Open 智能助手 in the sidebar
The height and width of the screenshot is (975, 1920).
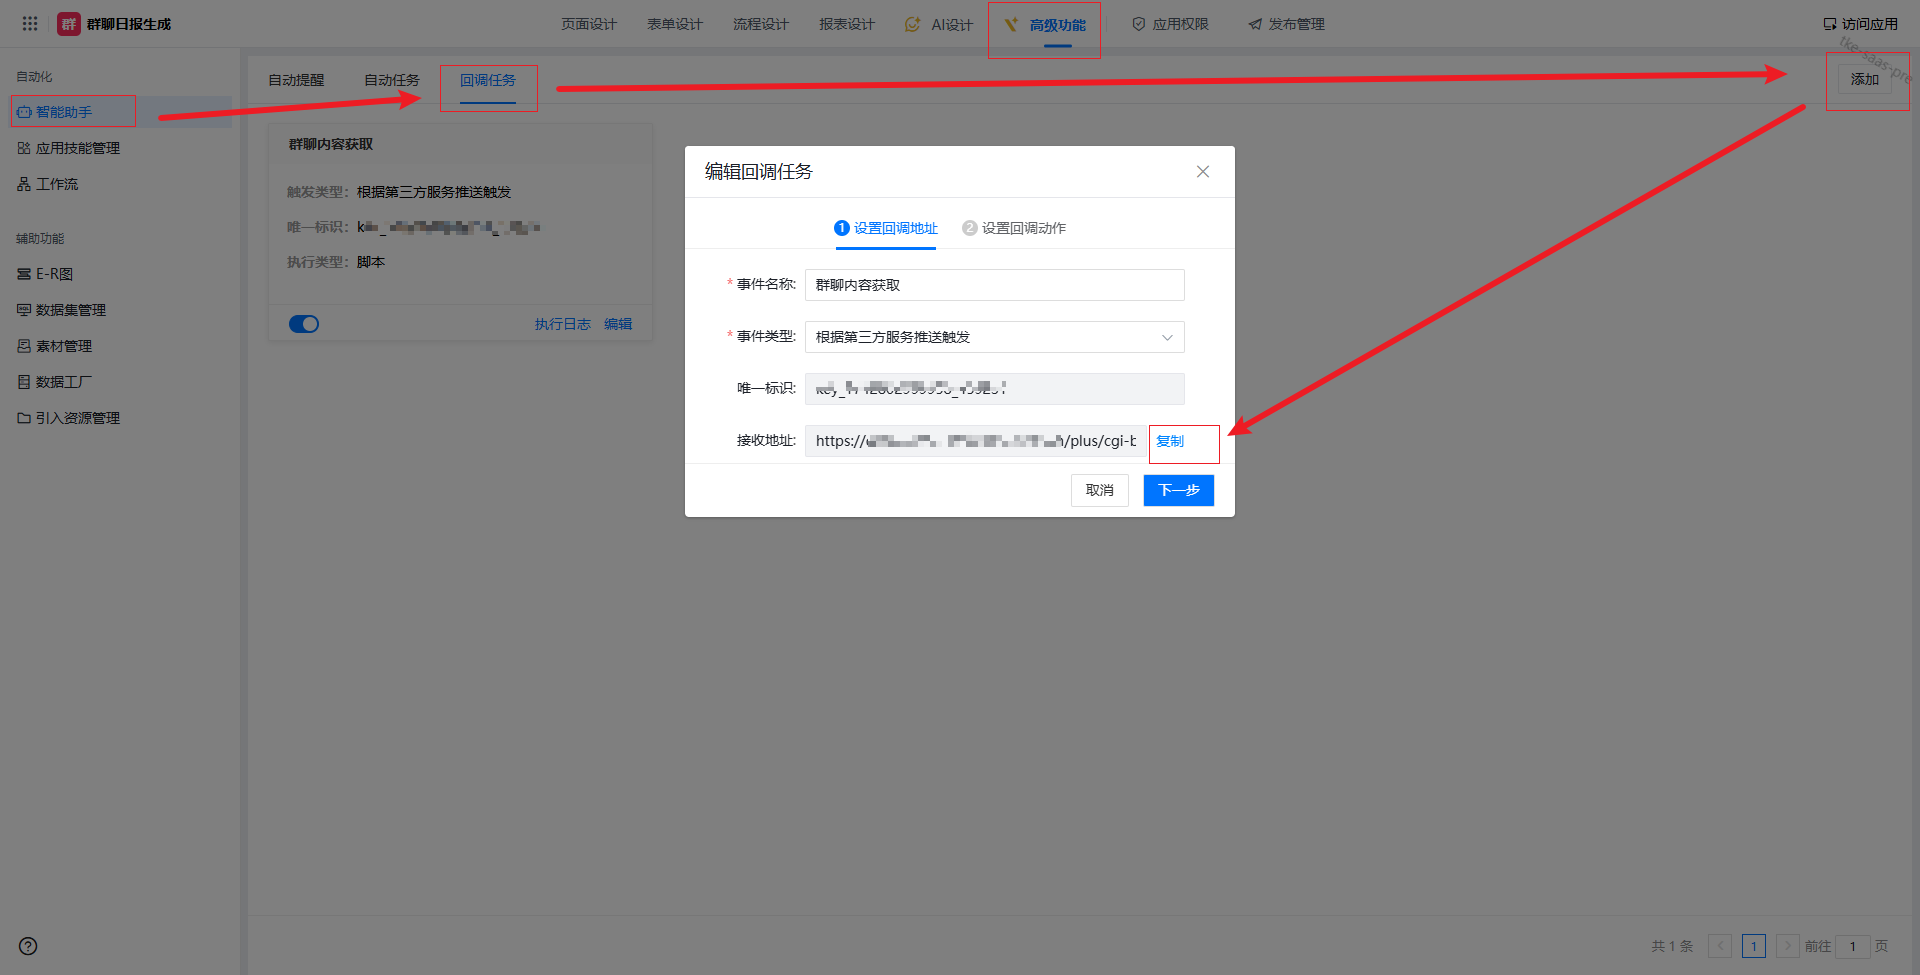click(64, 112)
